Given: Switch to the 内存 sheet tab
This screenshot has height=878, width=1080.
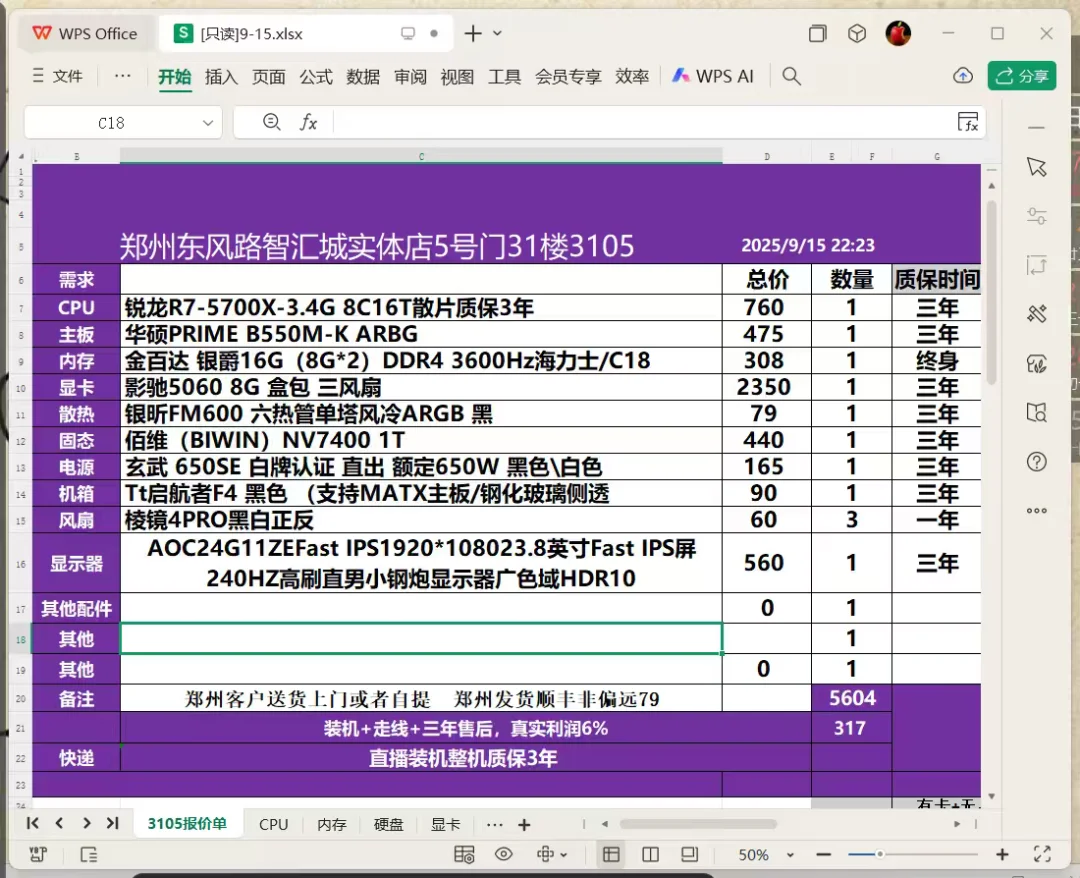Looking at the screenshot, I should coord(331,824).
